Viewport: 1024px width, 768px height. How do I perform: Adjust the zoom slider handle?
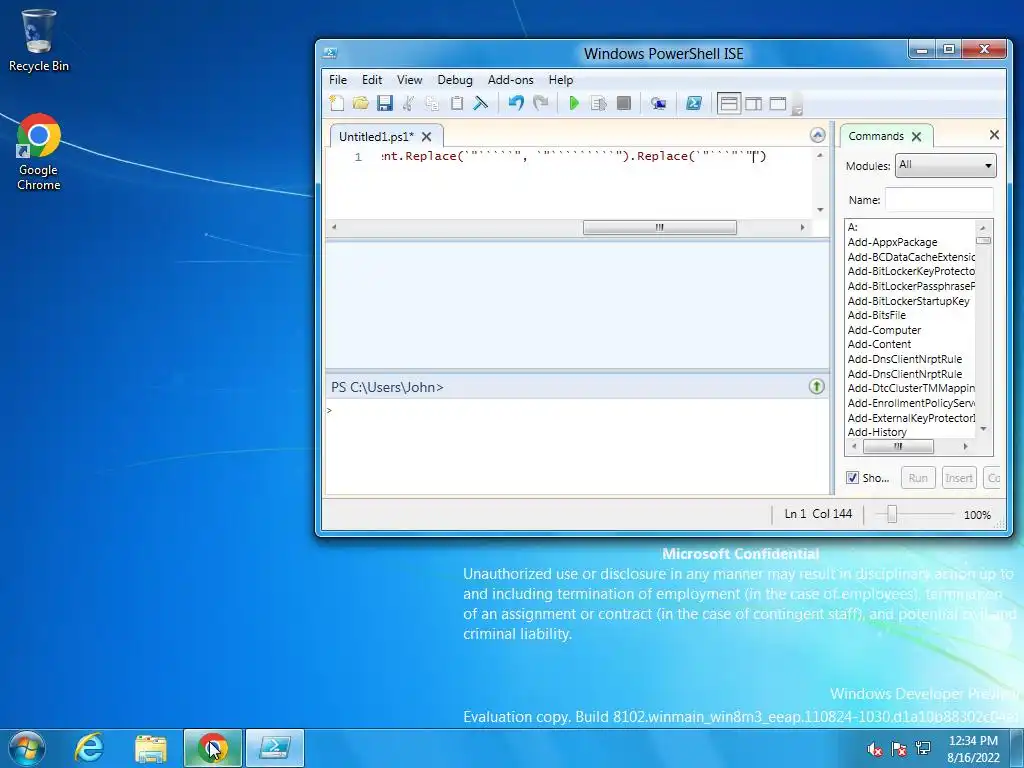(891, 515)
